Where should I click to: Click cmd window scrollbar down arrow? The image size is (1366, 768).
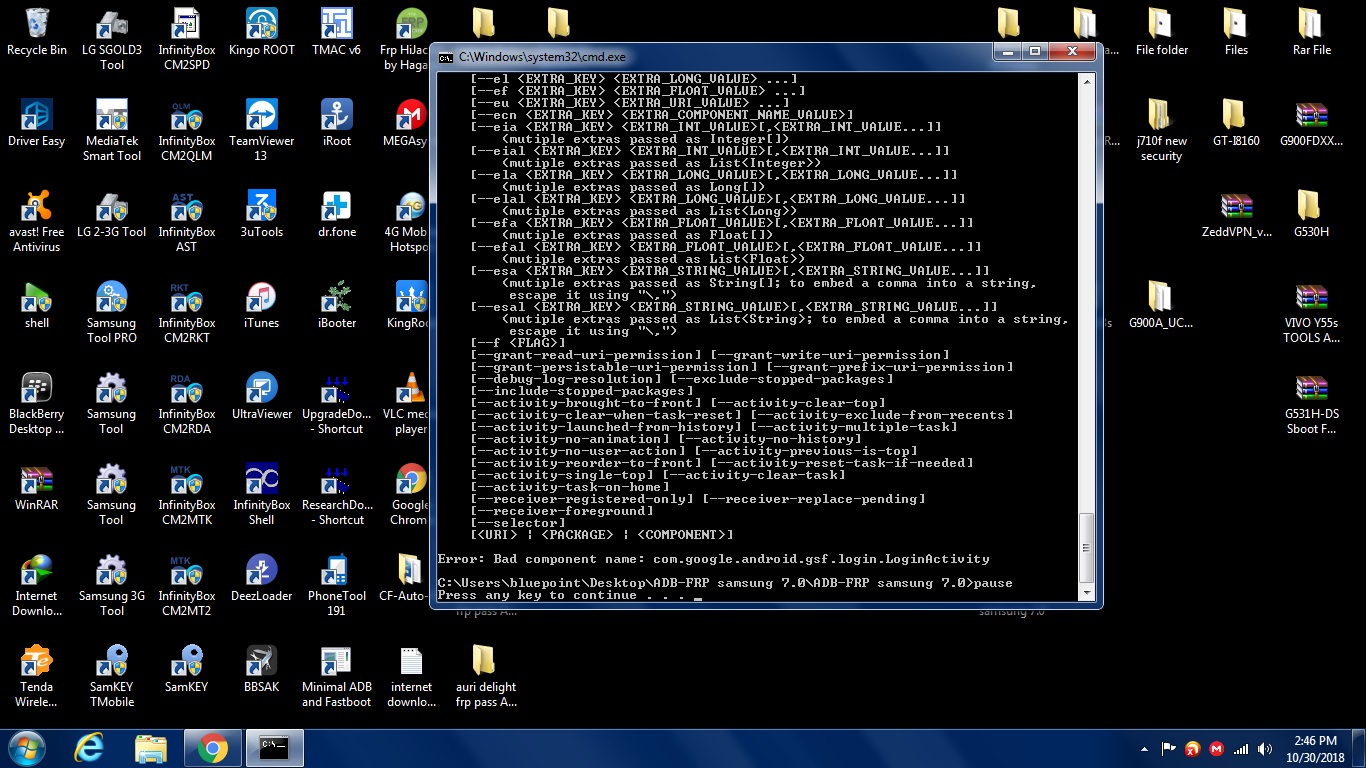coord(1087,592)
